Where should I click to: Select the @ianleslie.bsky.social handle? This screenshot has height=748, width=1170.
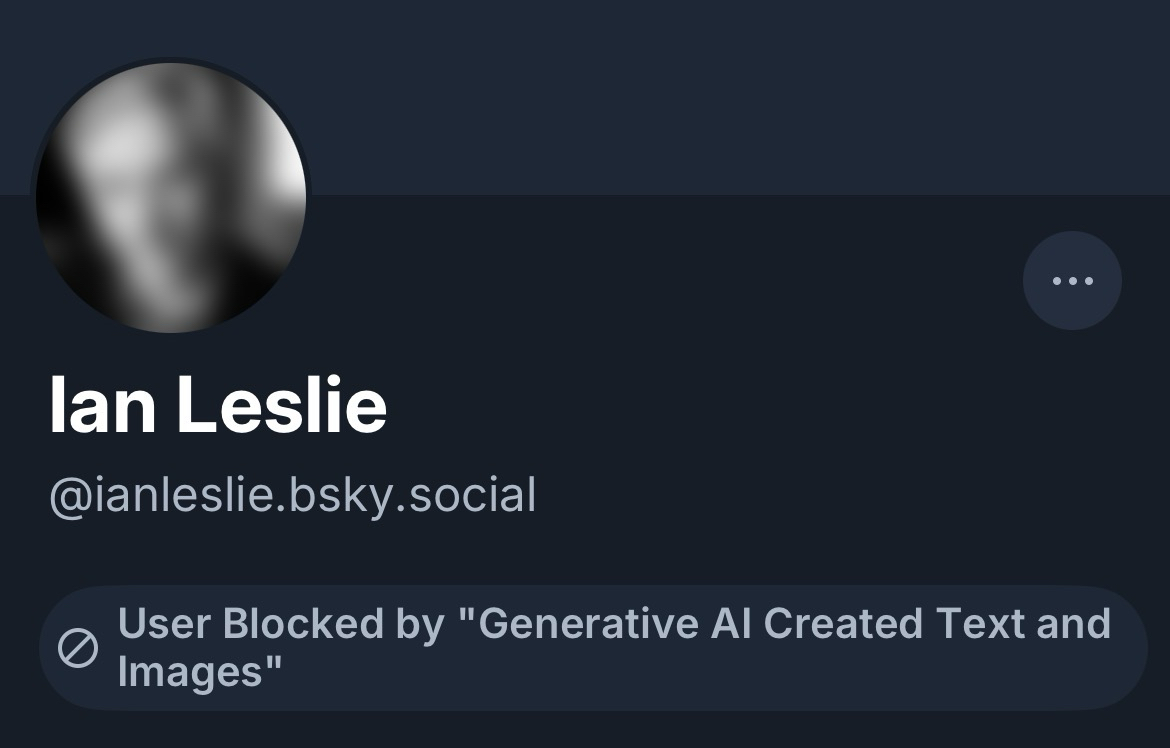[292, 495]
